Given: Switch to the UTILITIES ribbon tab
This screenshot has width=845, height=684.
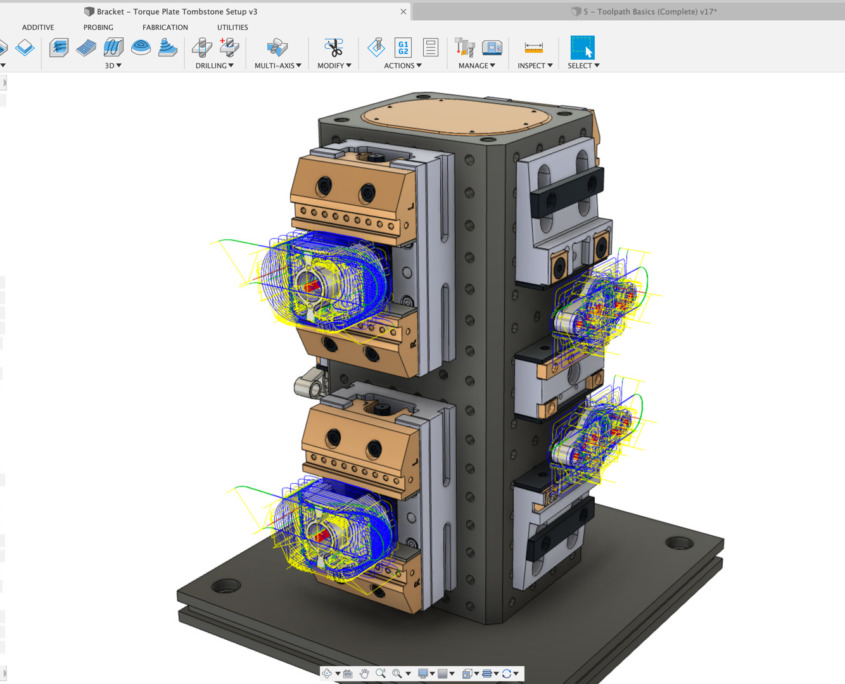Looking at the screenshot, I should [233, 27].
